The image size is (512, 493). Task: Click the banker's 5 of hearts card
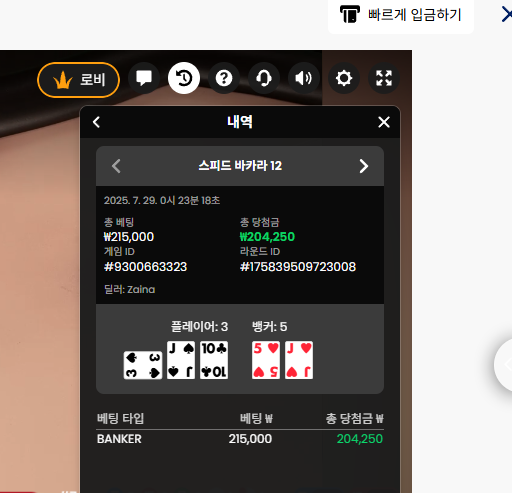266,360
